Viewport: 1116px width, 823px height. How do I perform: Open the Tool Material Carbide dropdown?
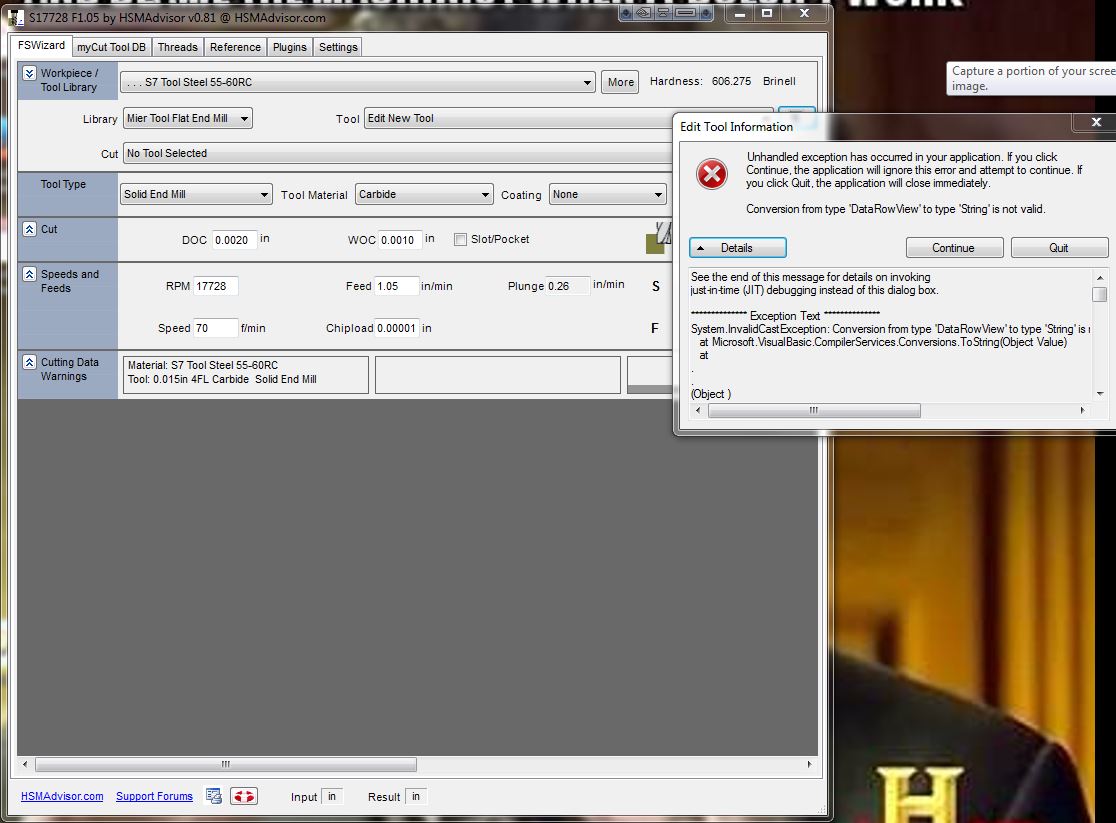pyautogui.click(x=424, y=195)
